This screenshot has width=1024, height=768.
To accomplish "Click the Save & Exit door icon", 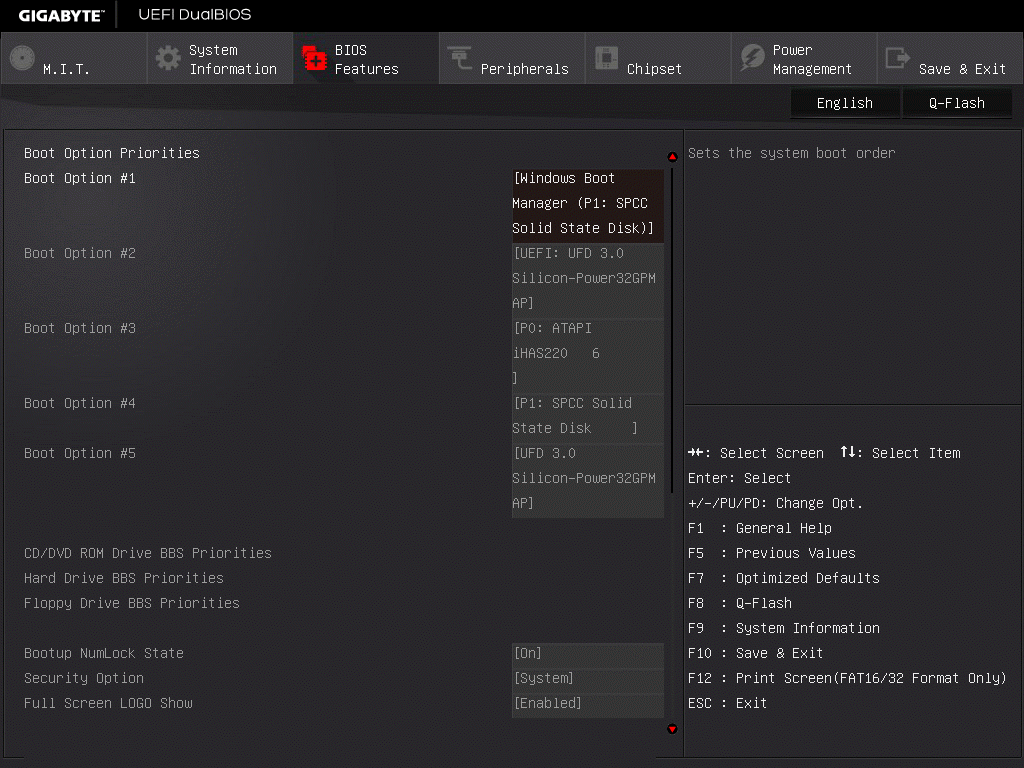I will 897,57.
